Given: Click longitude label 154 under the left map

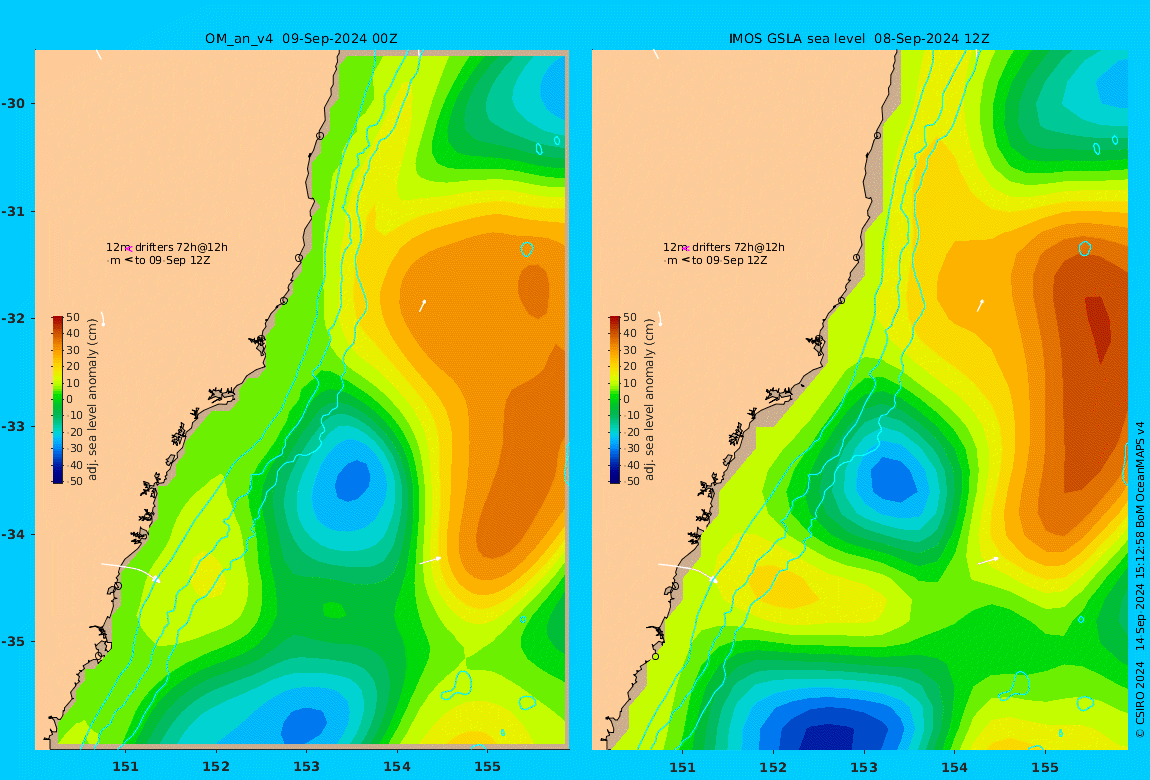Looking at the screenshot, I should [x=397, y=767].
